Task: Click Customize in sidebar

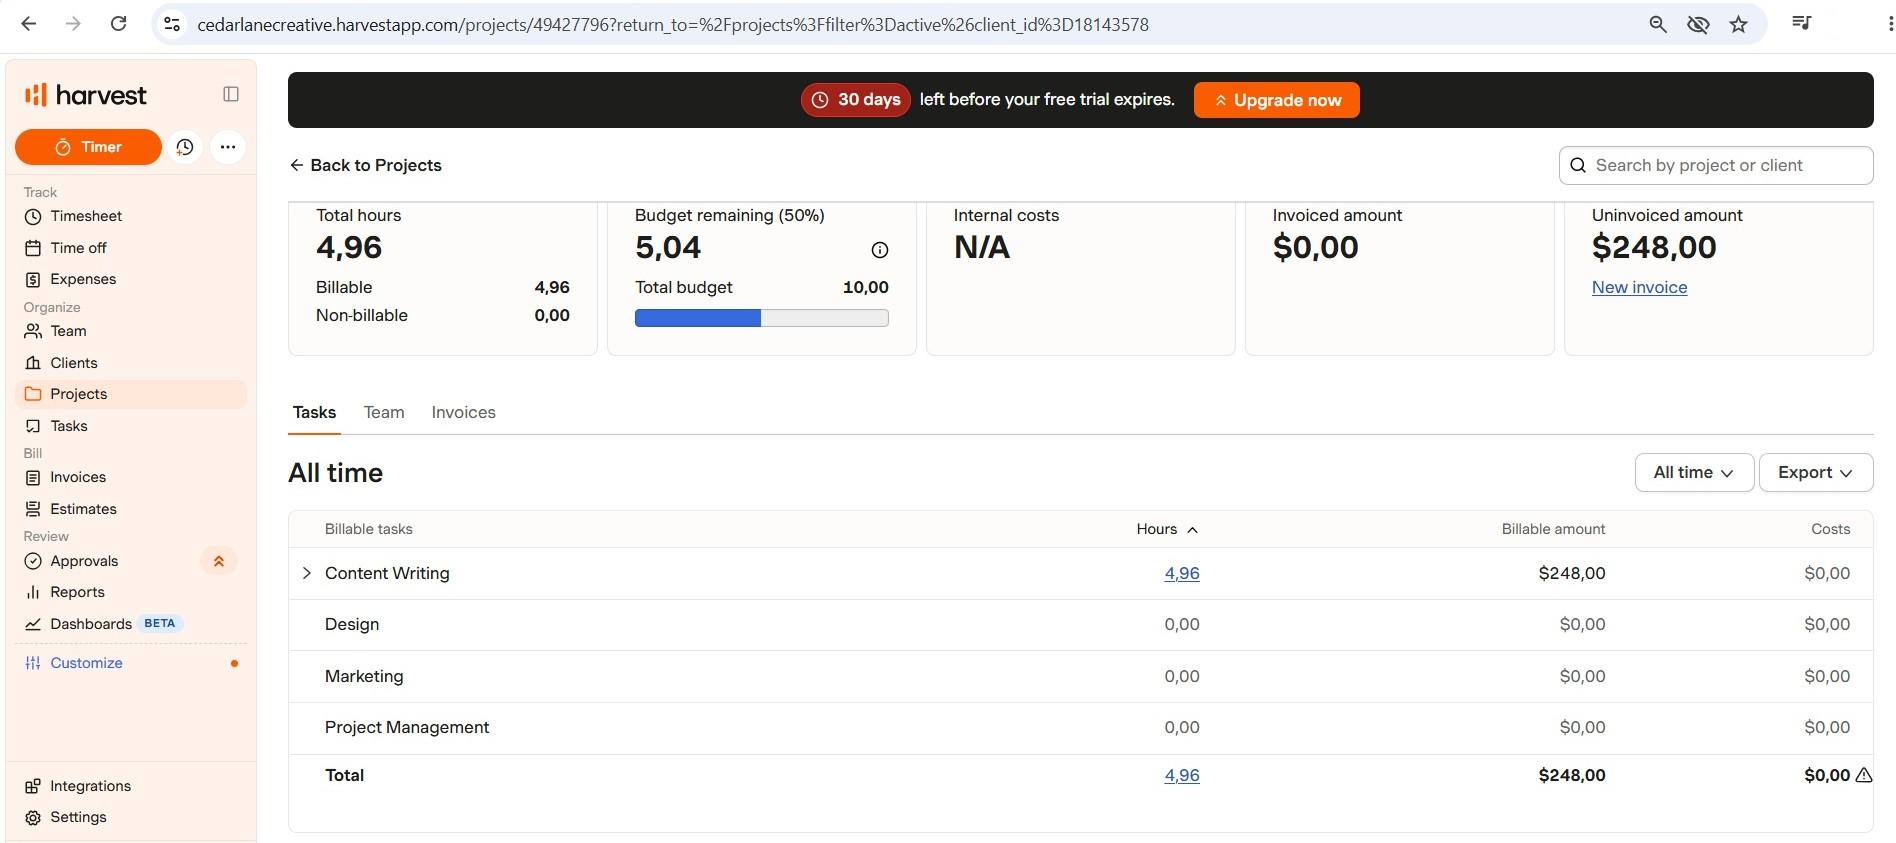Action: pyautogui.click(x=131, y=663)
